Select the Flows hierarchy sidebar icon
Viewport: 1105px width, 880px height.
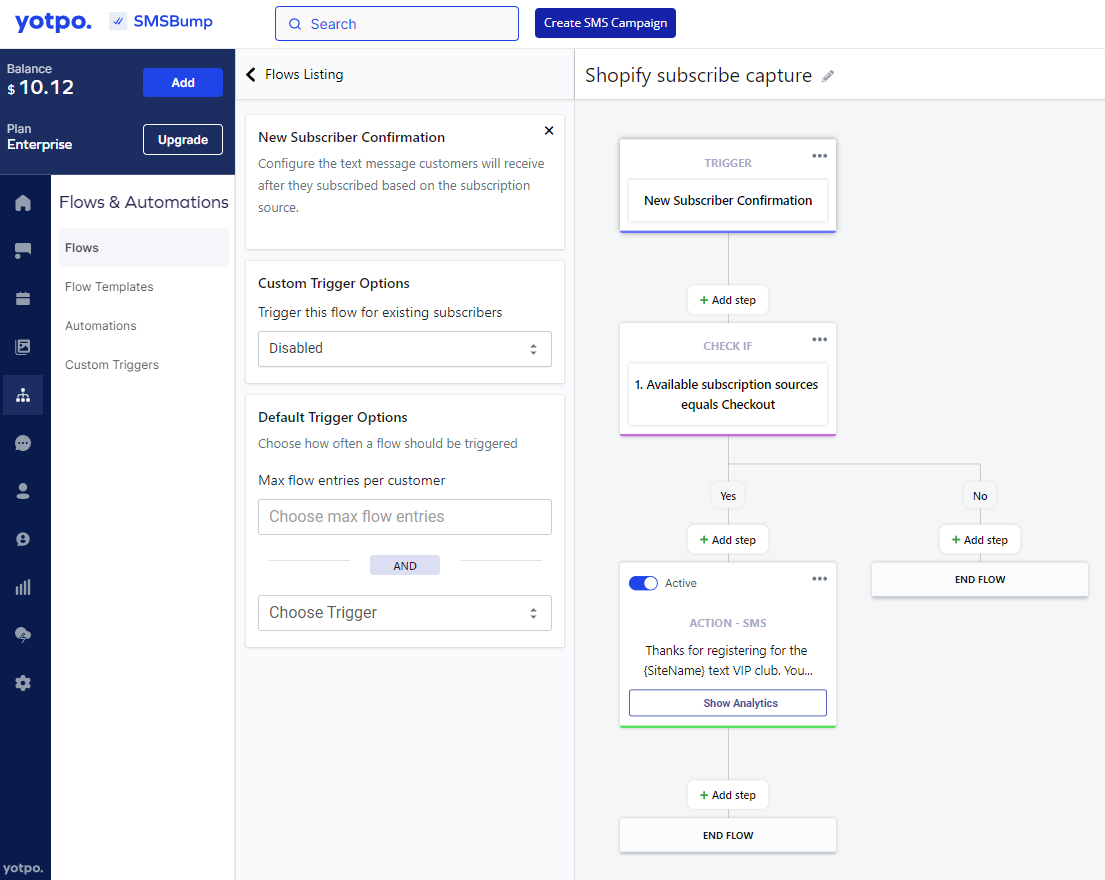click(23, 395)
